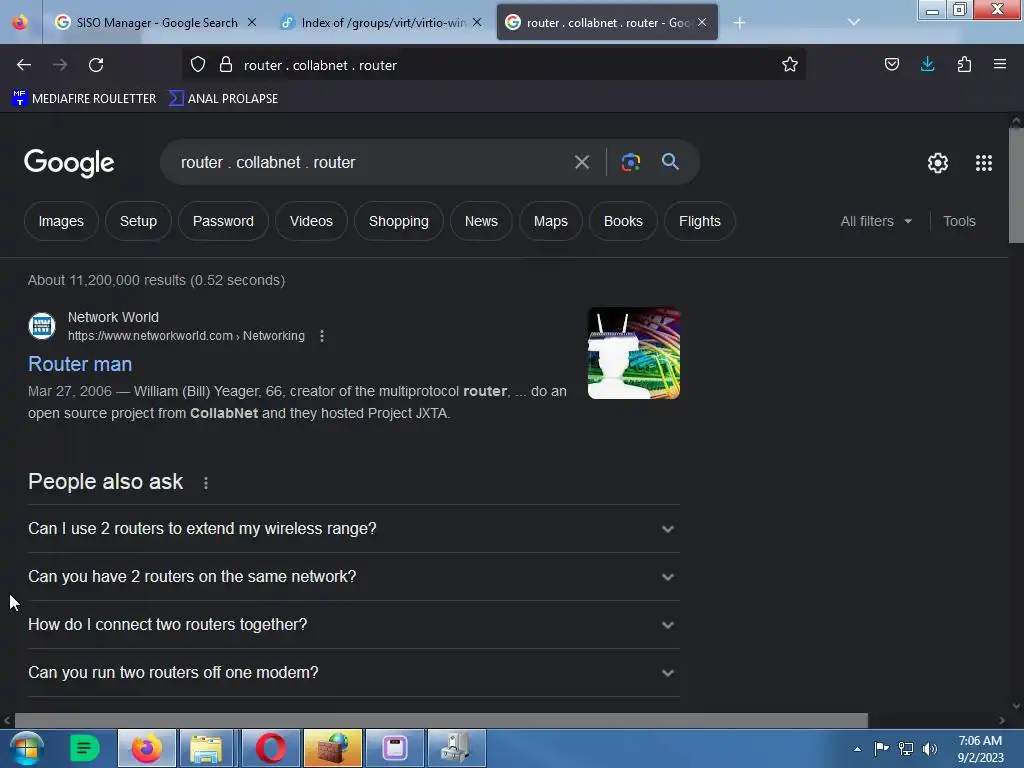Filter results by Videos
This screenshot has width=1024, height=768.
(312, 221)
